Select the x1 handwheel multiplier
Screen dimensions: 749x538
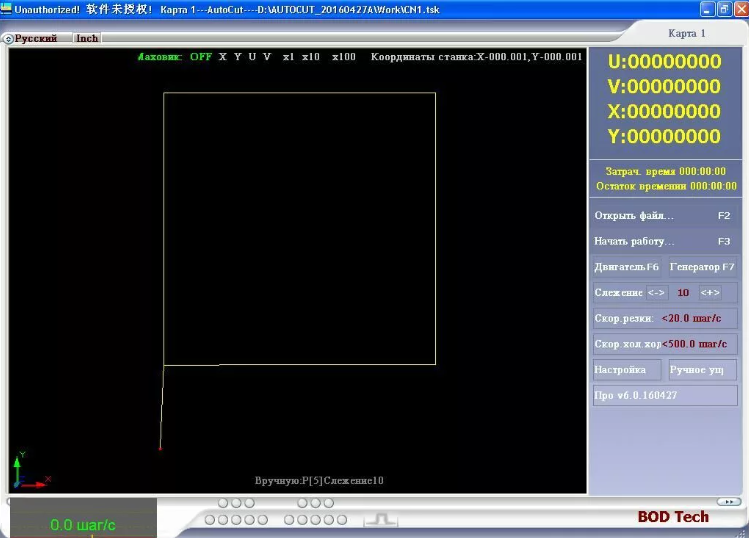coord(288,57)
